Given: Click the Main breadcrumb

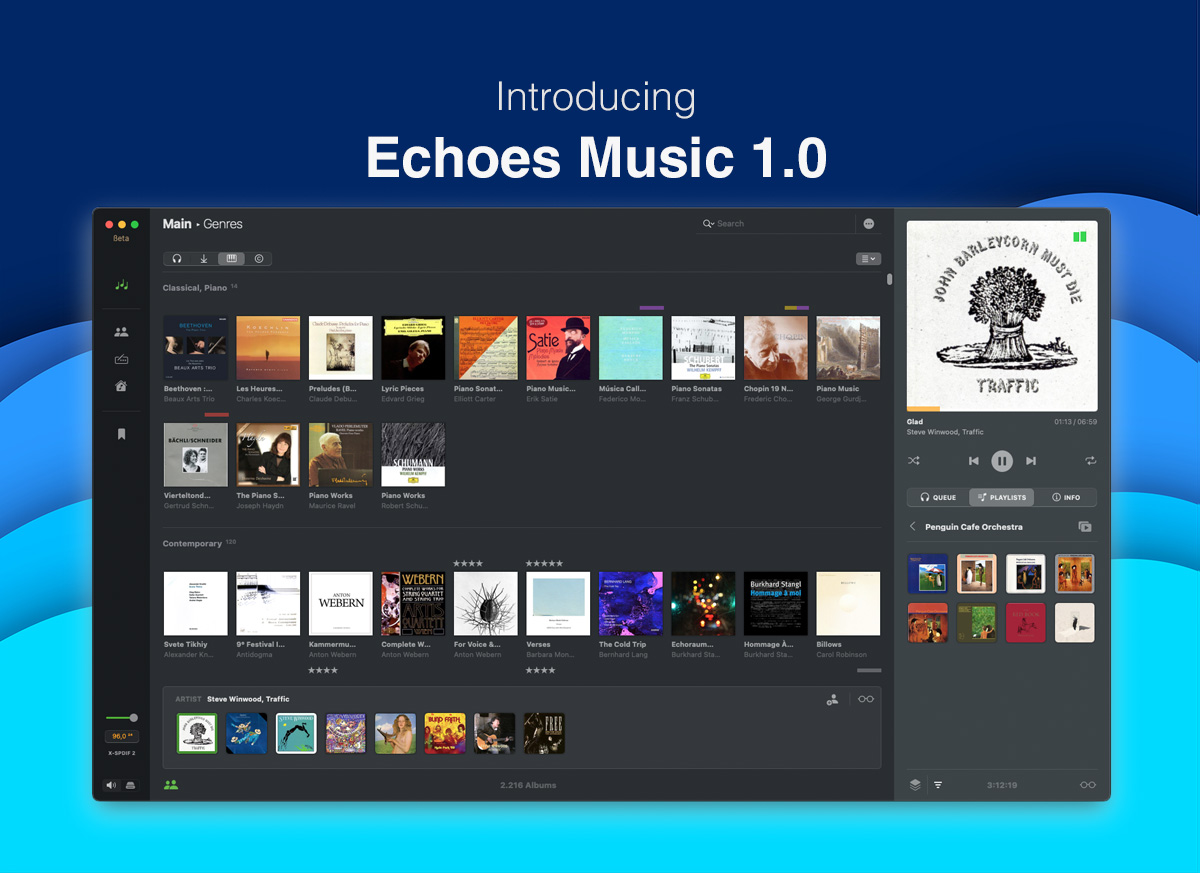Looking at the screenshot, I should tap(177, 224).
